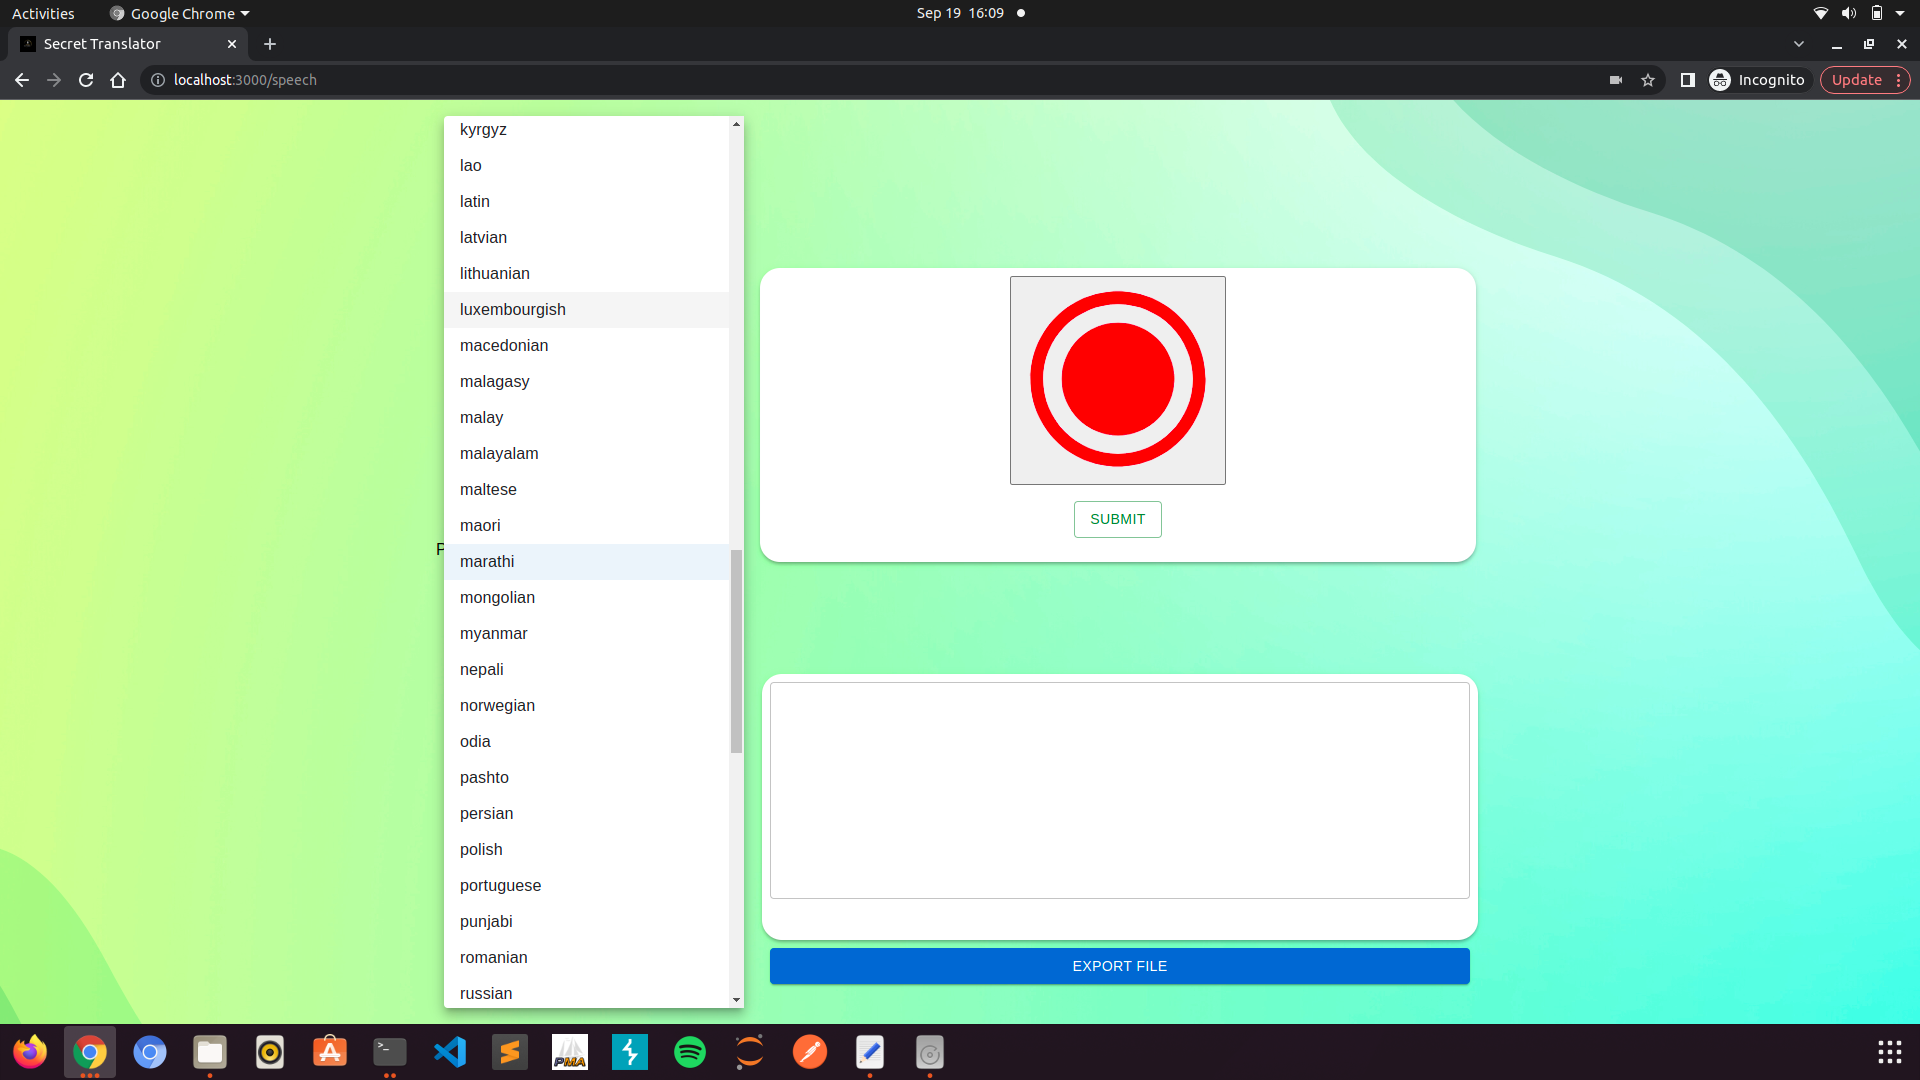Click the camera indicator in address bar
This screenshot has height=1080, width=1920.
pos(1616,80)
